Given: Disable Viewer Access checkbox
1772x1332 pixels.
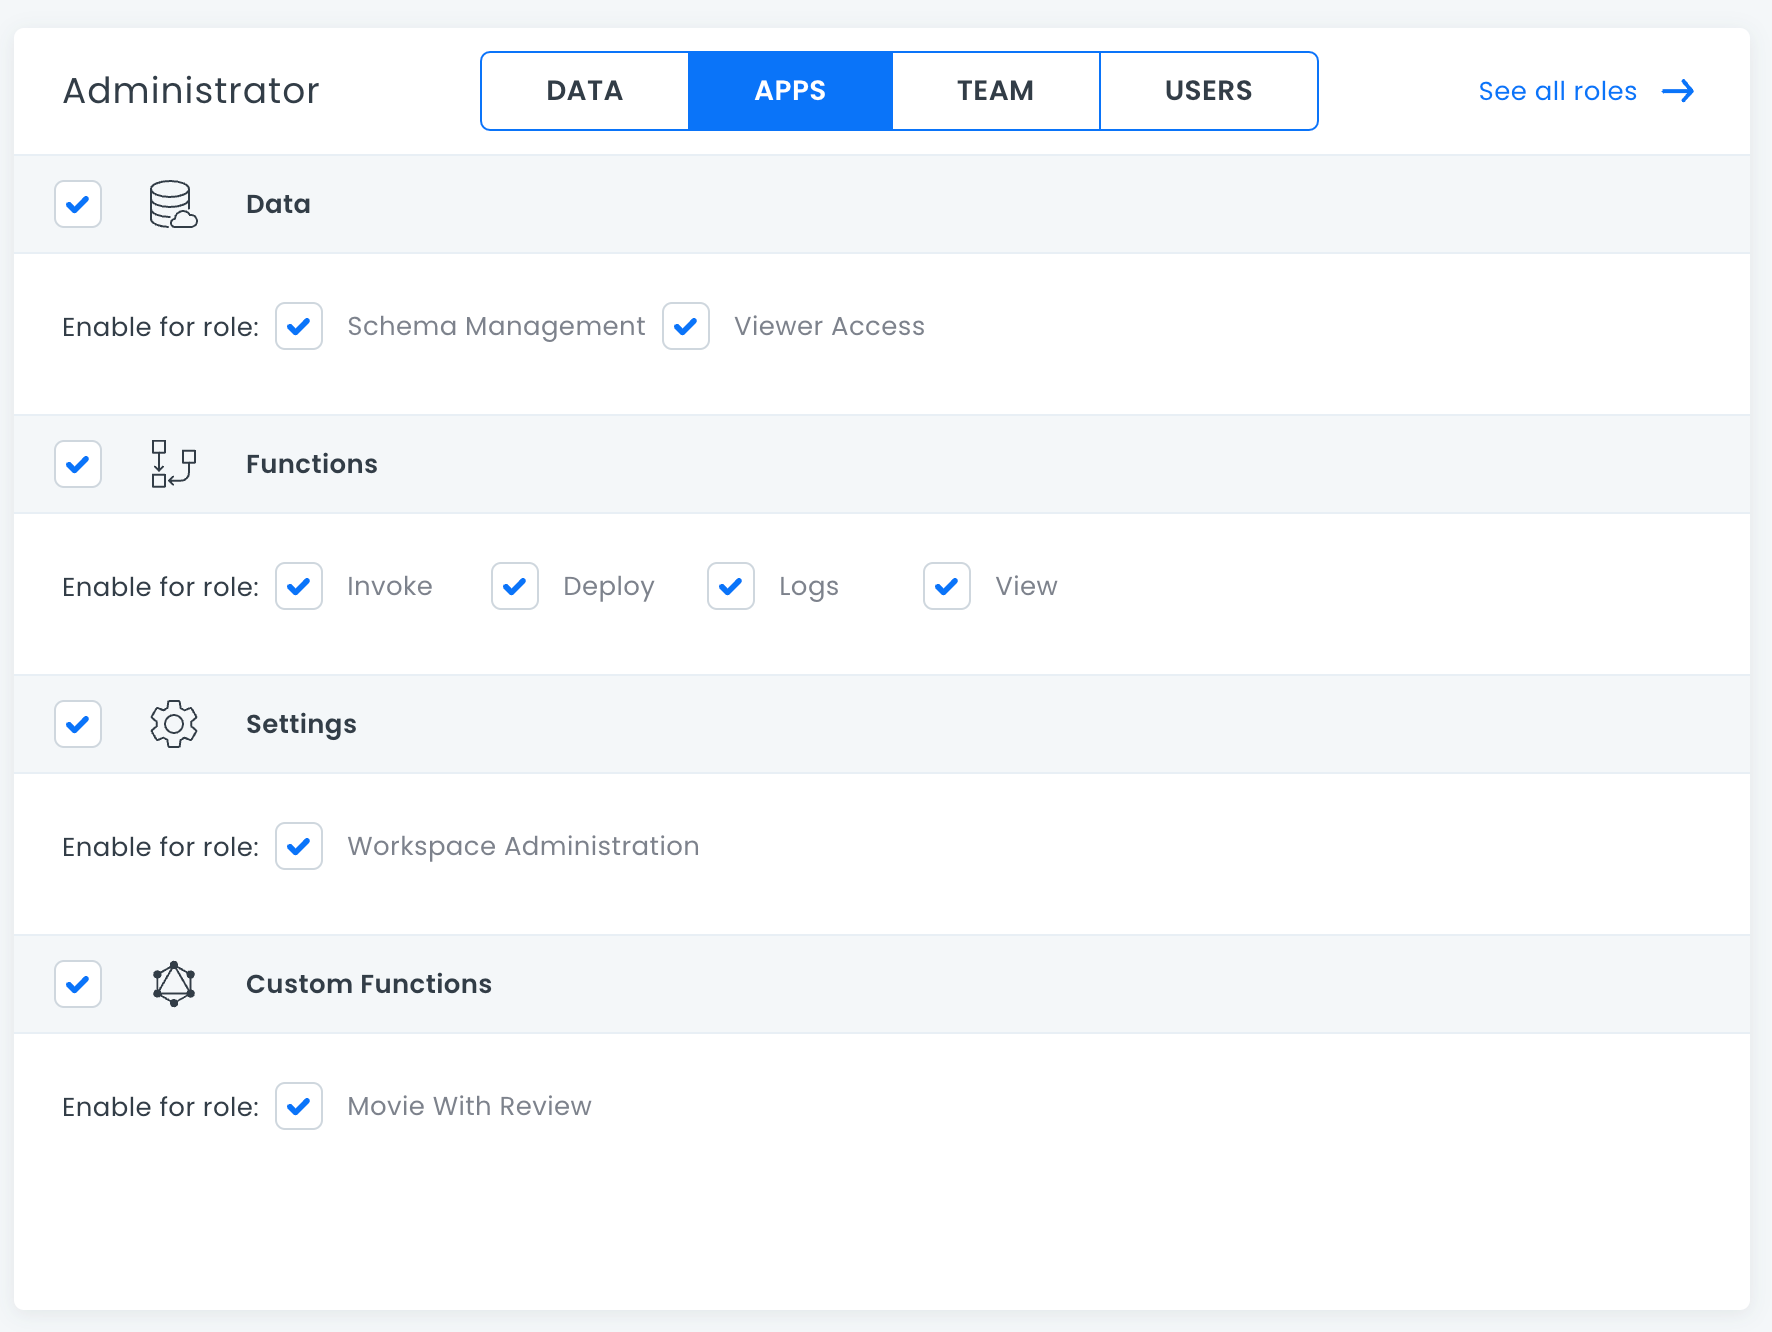Looking at the screenshot, I should pyautogui.click(x=686, y=326).
